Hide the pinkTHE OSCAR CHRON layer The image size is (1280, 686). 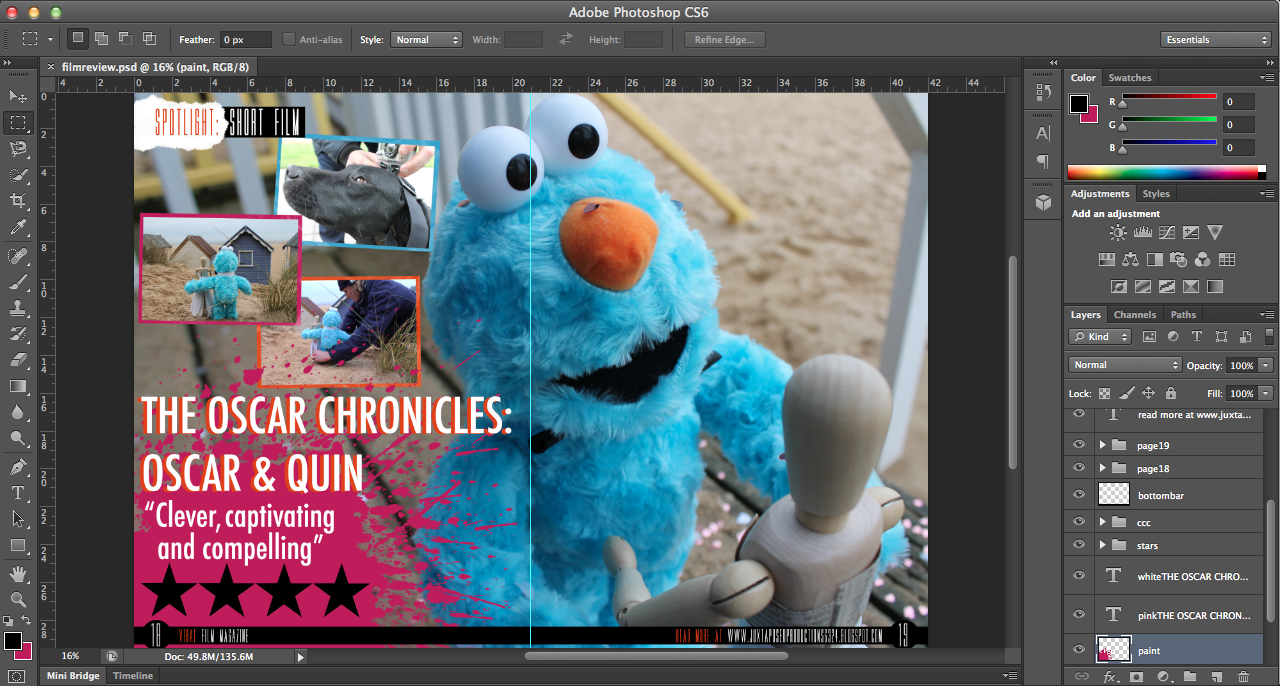point(1078,614)
